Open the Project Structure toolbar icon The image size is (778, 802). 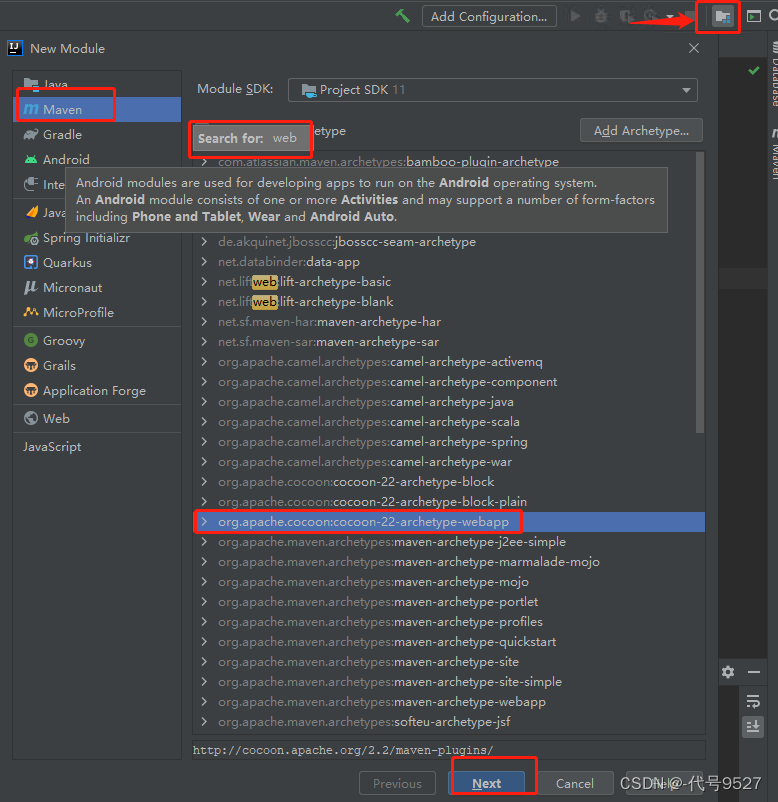(x=722, y=16)
